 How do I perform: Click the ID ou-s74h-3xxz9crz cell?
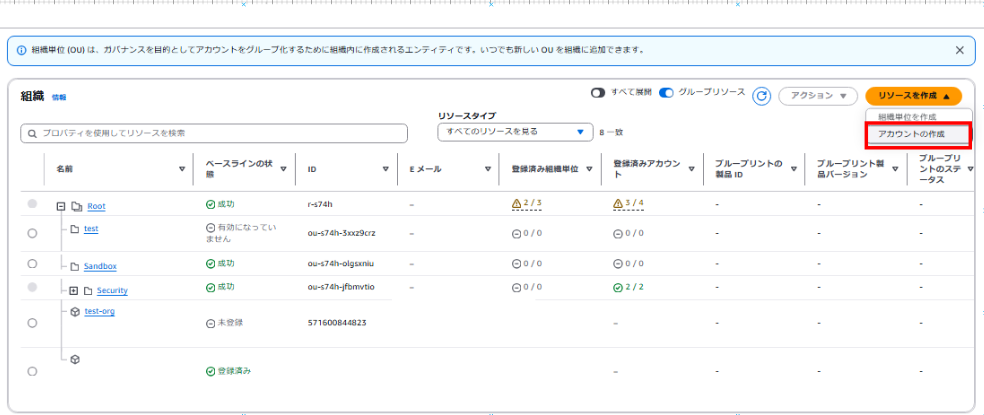tap(342, 233)
